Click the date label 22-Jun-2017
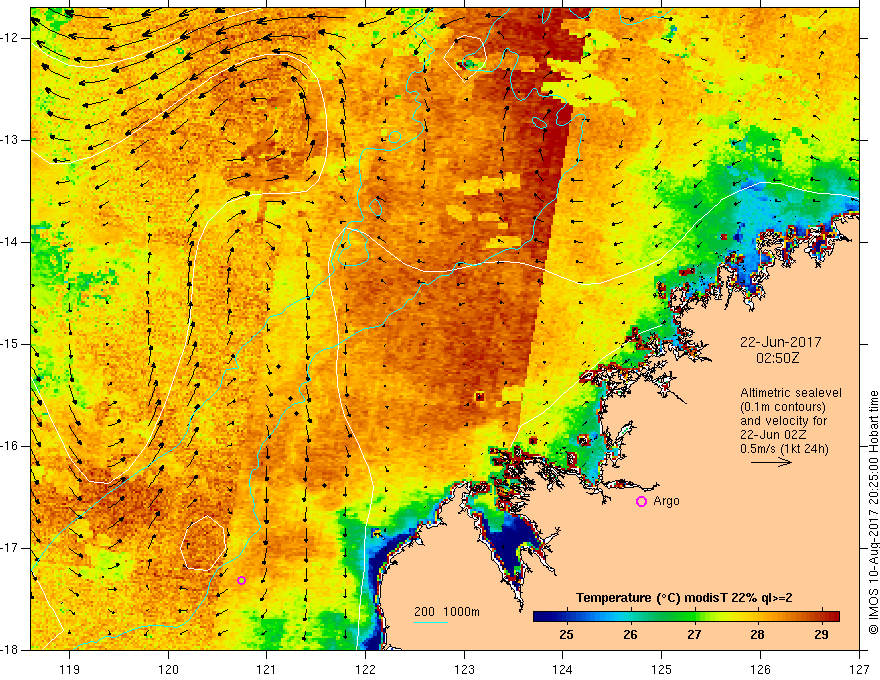This screenshot has width=880, height=680. (x=781, y=342)
